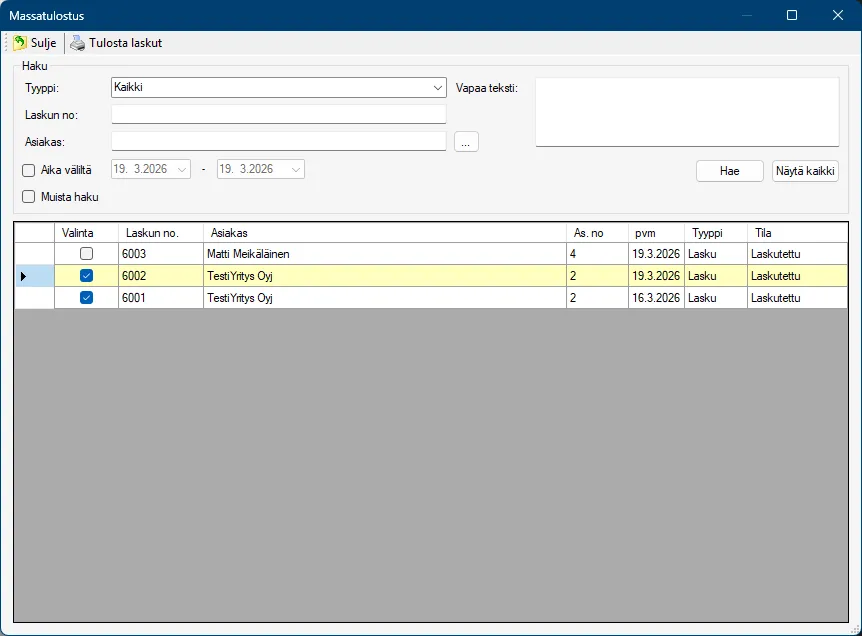Expand the start date picker dropdown

tap(182, 170)
